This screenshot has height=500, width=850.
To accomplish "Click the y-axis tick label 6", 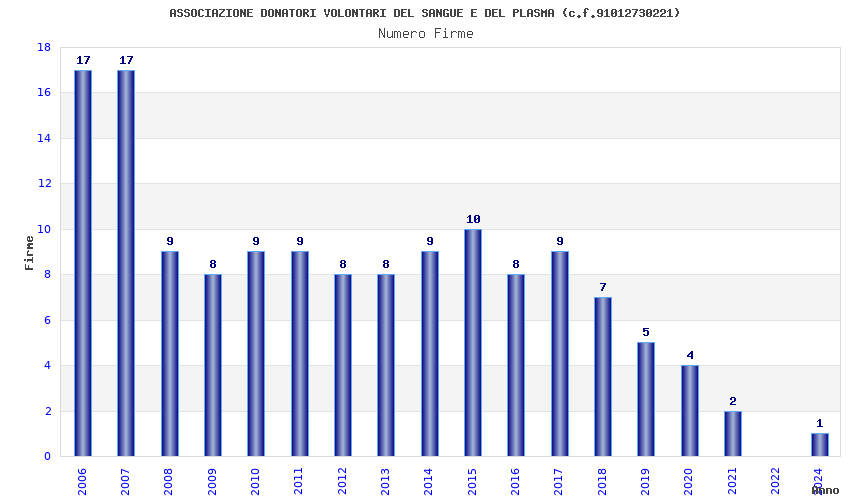I will (48, 320).
